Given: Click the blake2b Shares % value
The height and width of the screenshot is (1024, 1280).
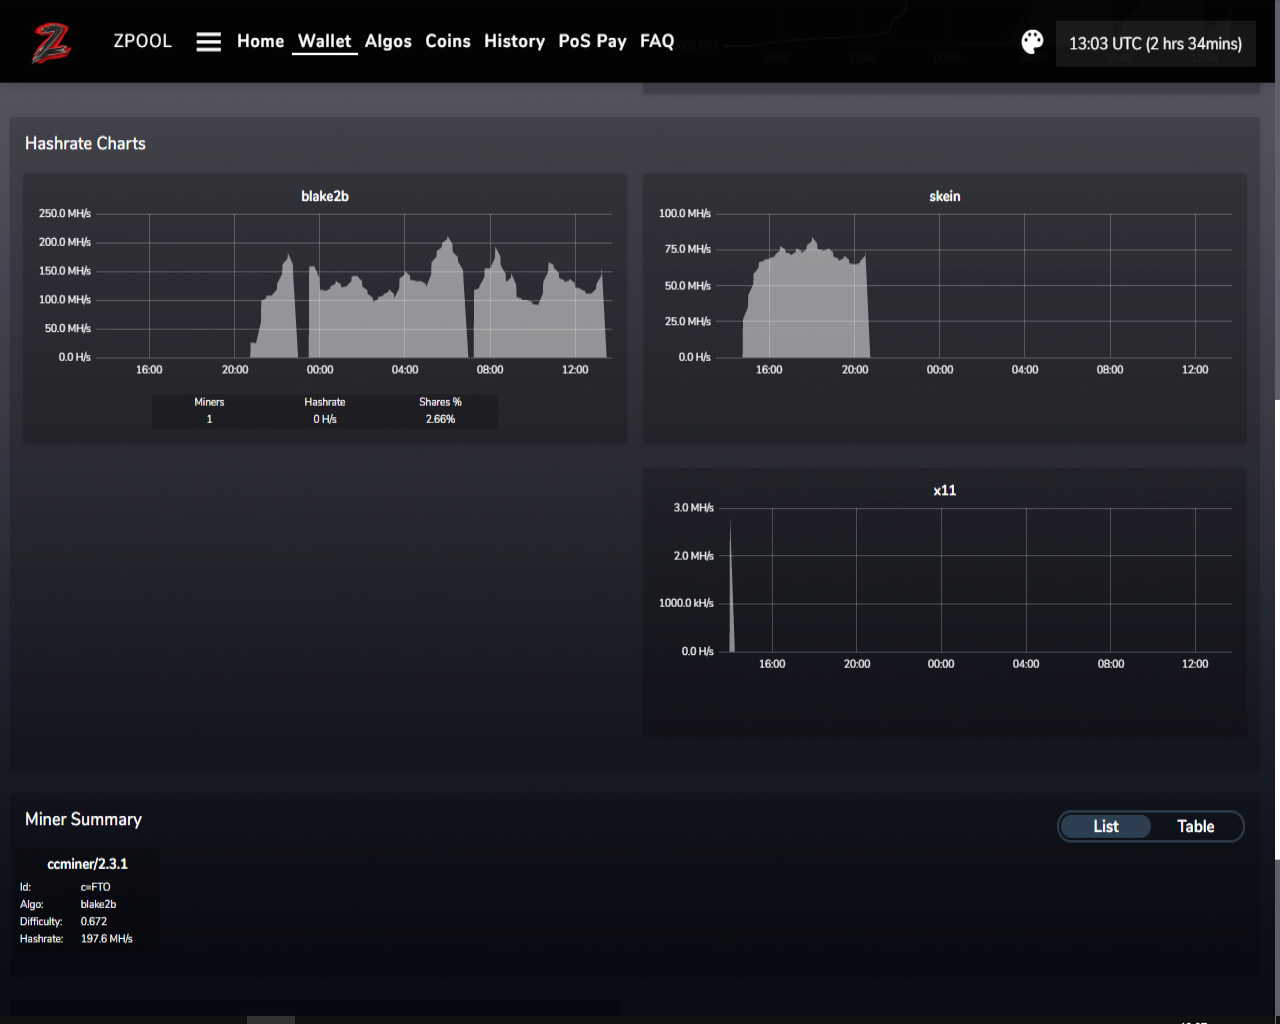Looking at the screenshot, I should 440,419.
